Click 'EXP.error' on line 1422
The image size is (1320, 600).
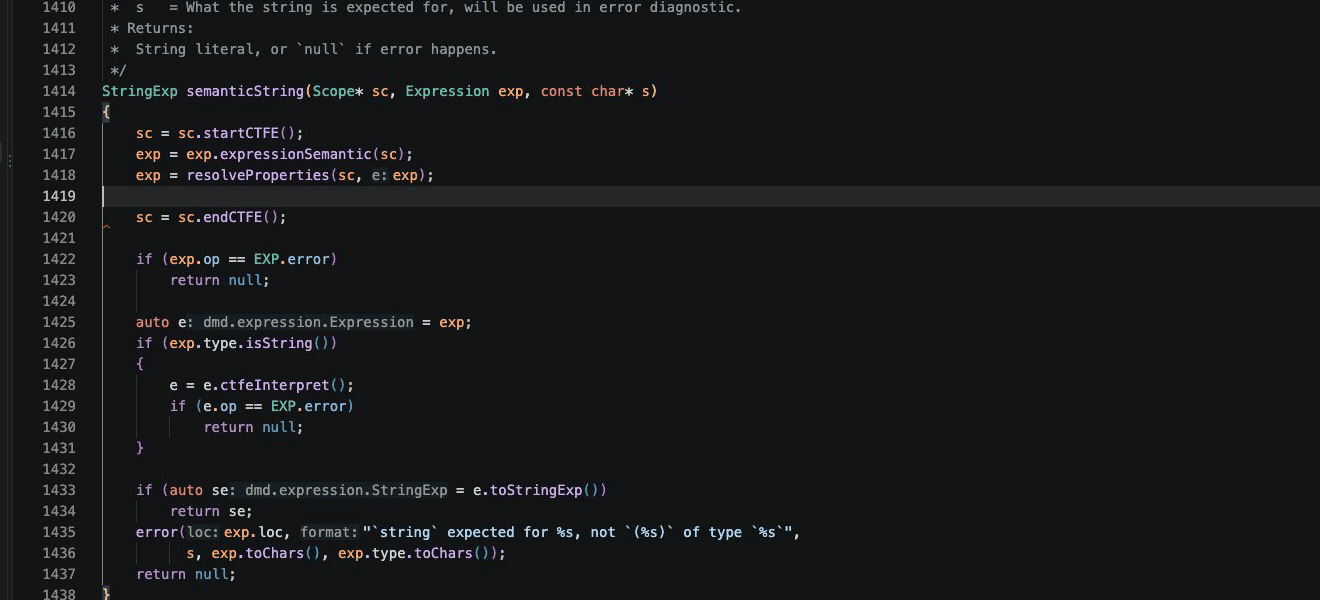point(291,259)
